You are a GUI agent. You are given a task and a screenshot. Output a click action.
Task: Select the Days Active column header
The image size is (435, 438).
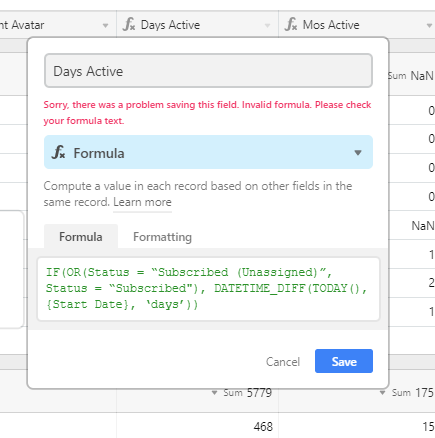point(197,25)
